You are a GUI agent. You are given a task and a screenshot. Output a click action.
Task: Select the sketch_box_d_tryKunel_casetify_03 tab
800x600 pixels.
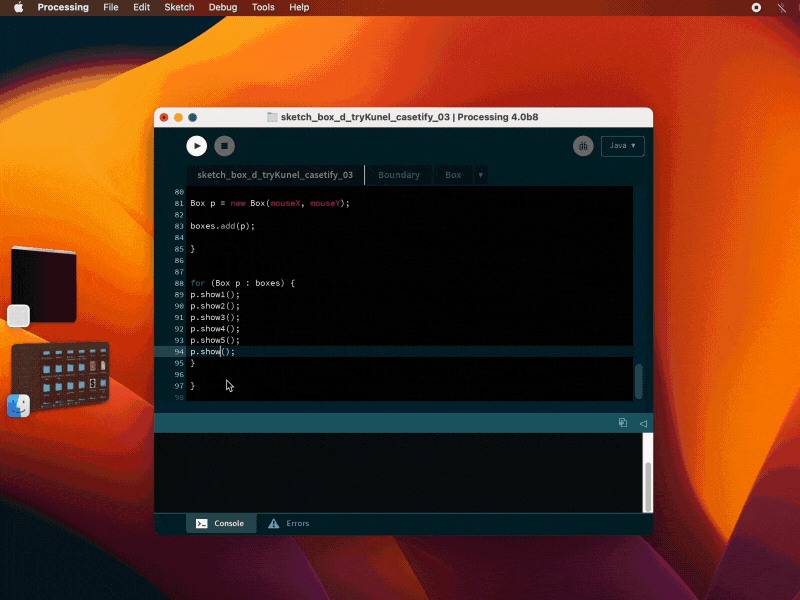coord(275,175)
